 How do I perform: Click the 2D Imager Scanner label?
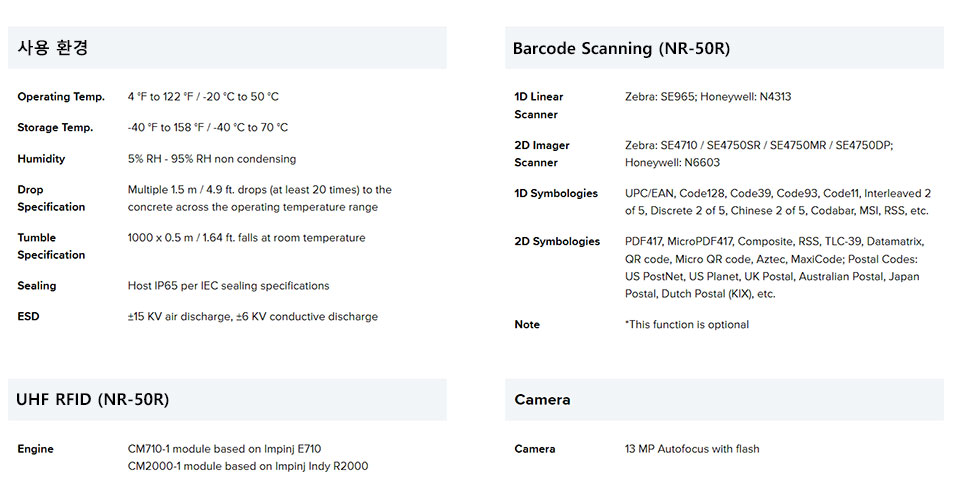click(542, 154)
